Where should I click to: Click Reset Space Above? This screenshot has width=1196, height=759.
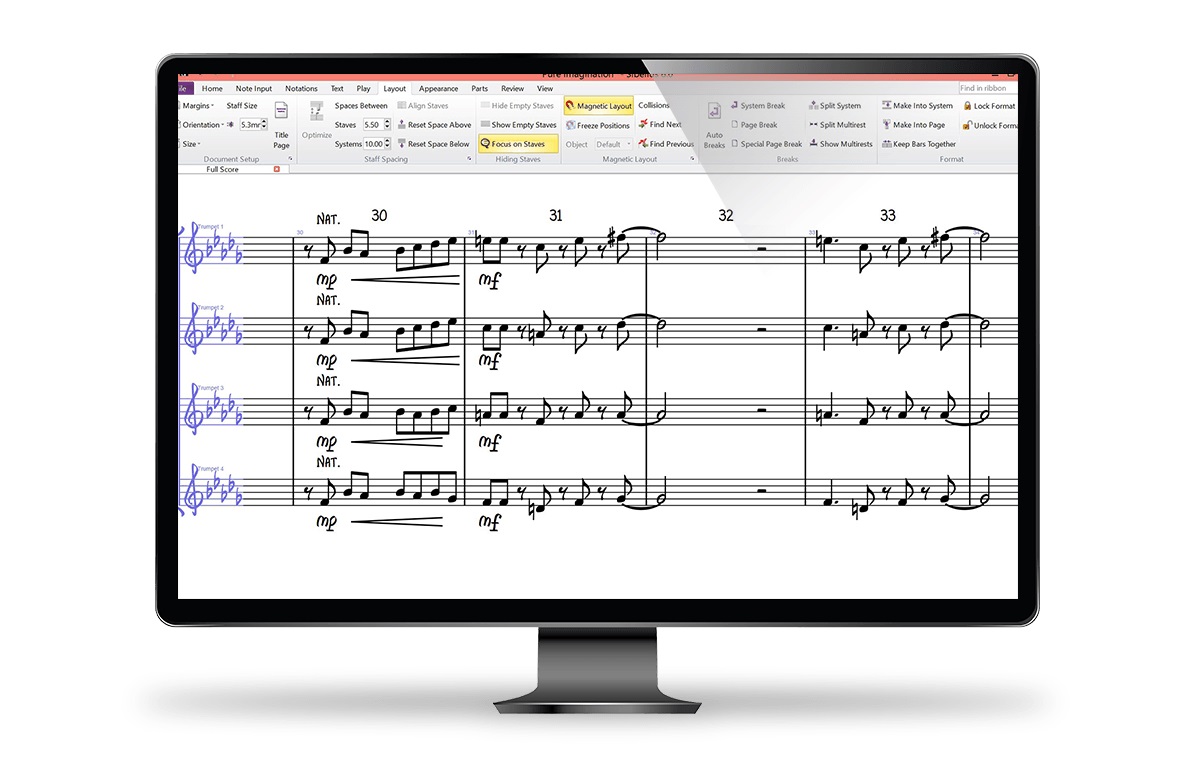pyautogui.click(x=434, y=125)
